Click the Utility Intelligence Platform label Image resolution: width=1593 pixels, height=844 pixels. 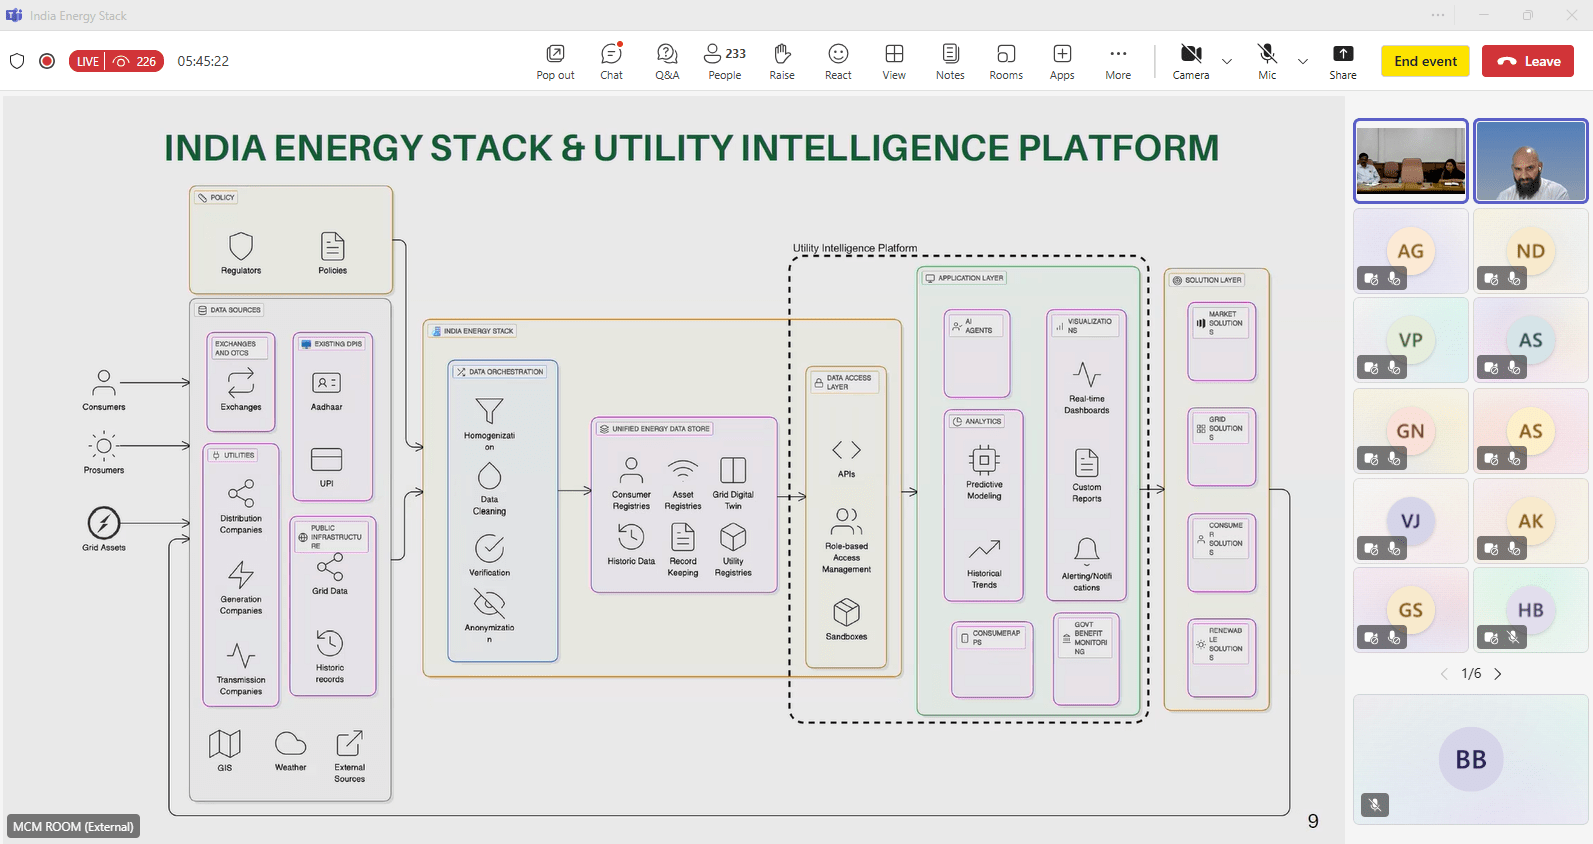coord(855,248)
